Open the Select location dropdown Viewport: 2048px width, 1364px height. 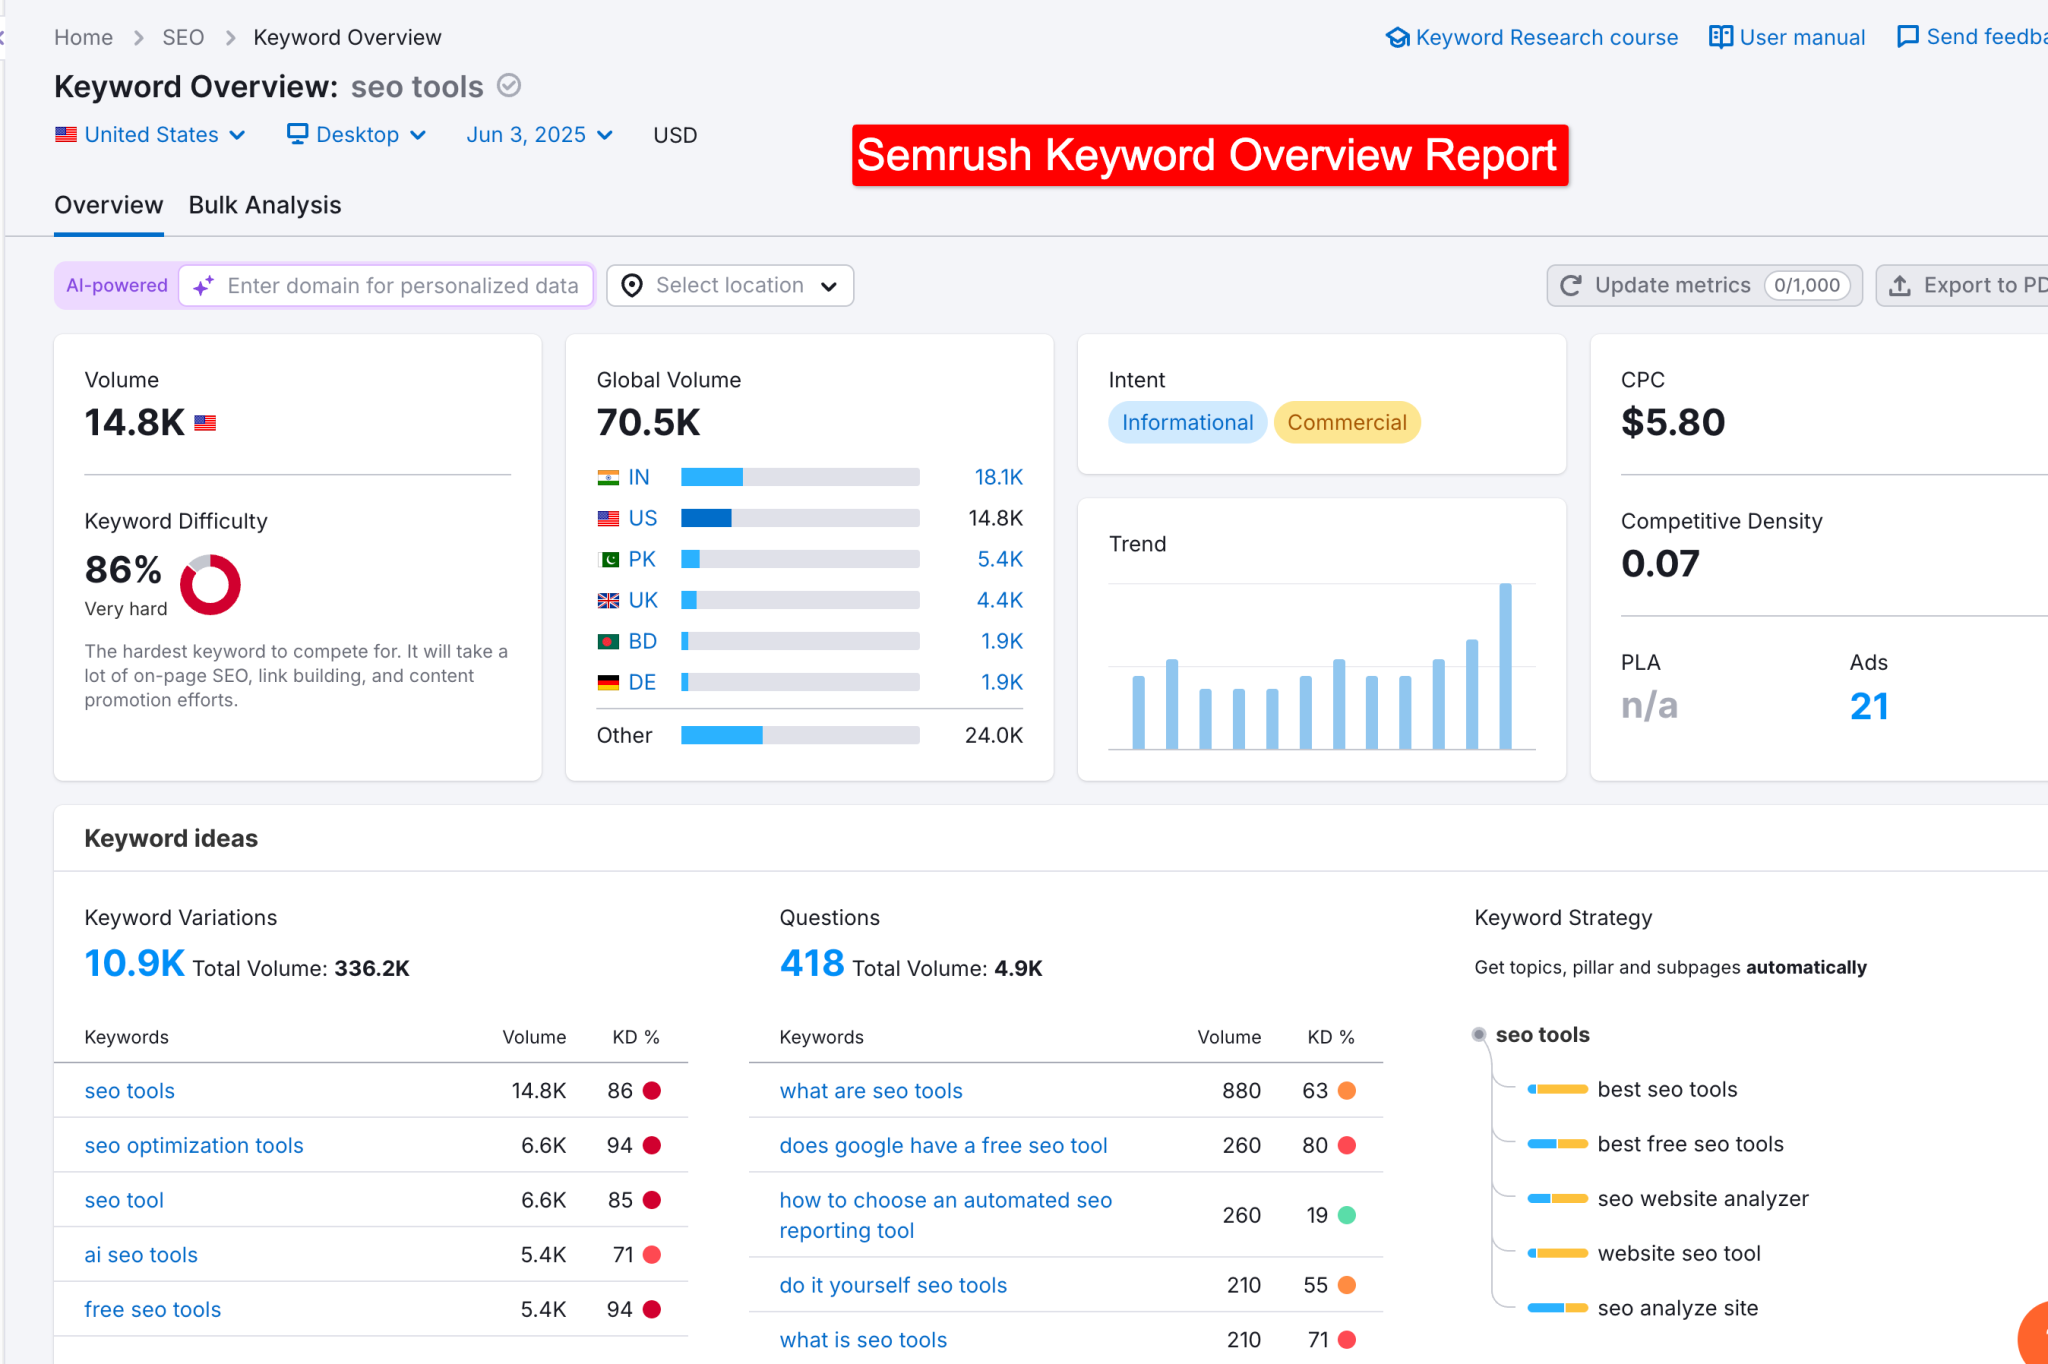pyautogui.click(x=730, y=286)
